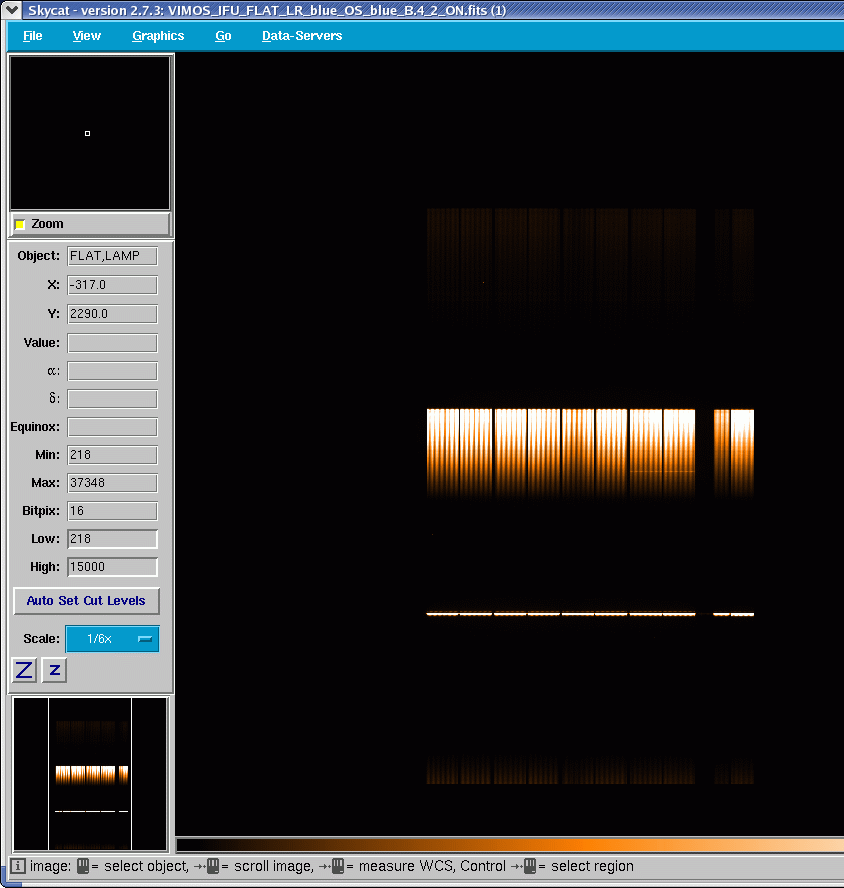Click the Max value field showing 37348
The width and height of the screenshot is (844, 888).
coord(112,483)
